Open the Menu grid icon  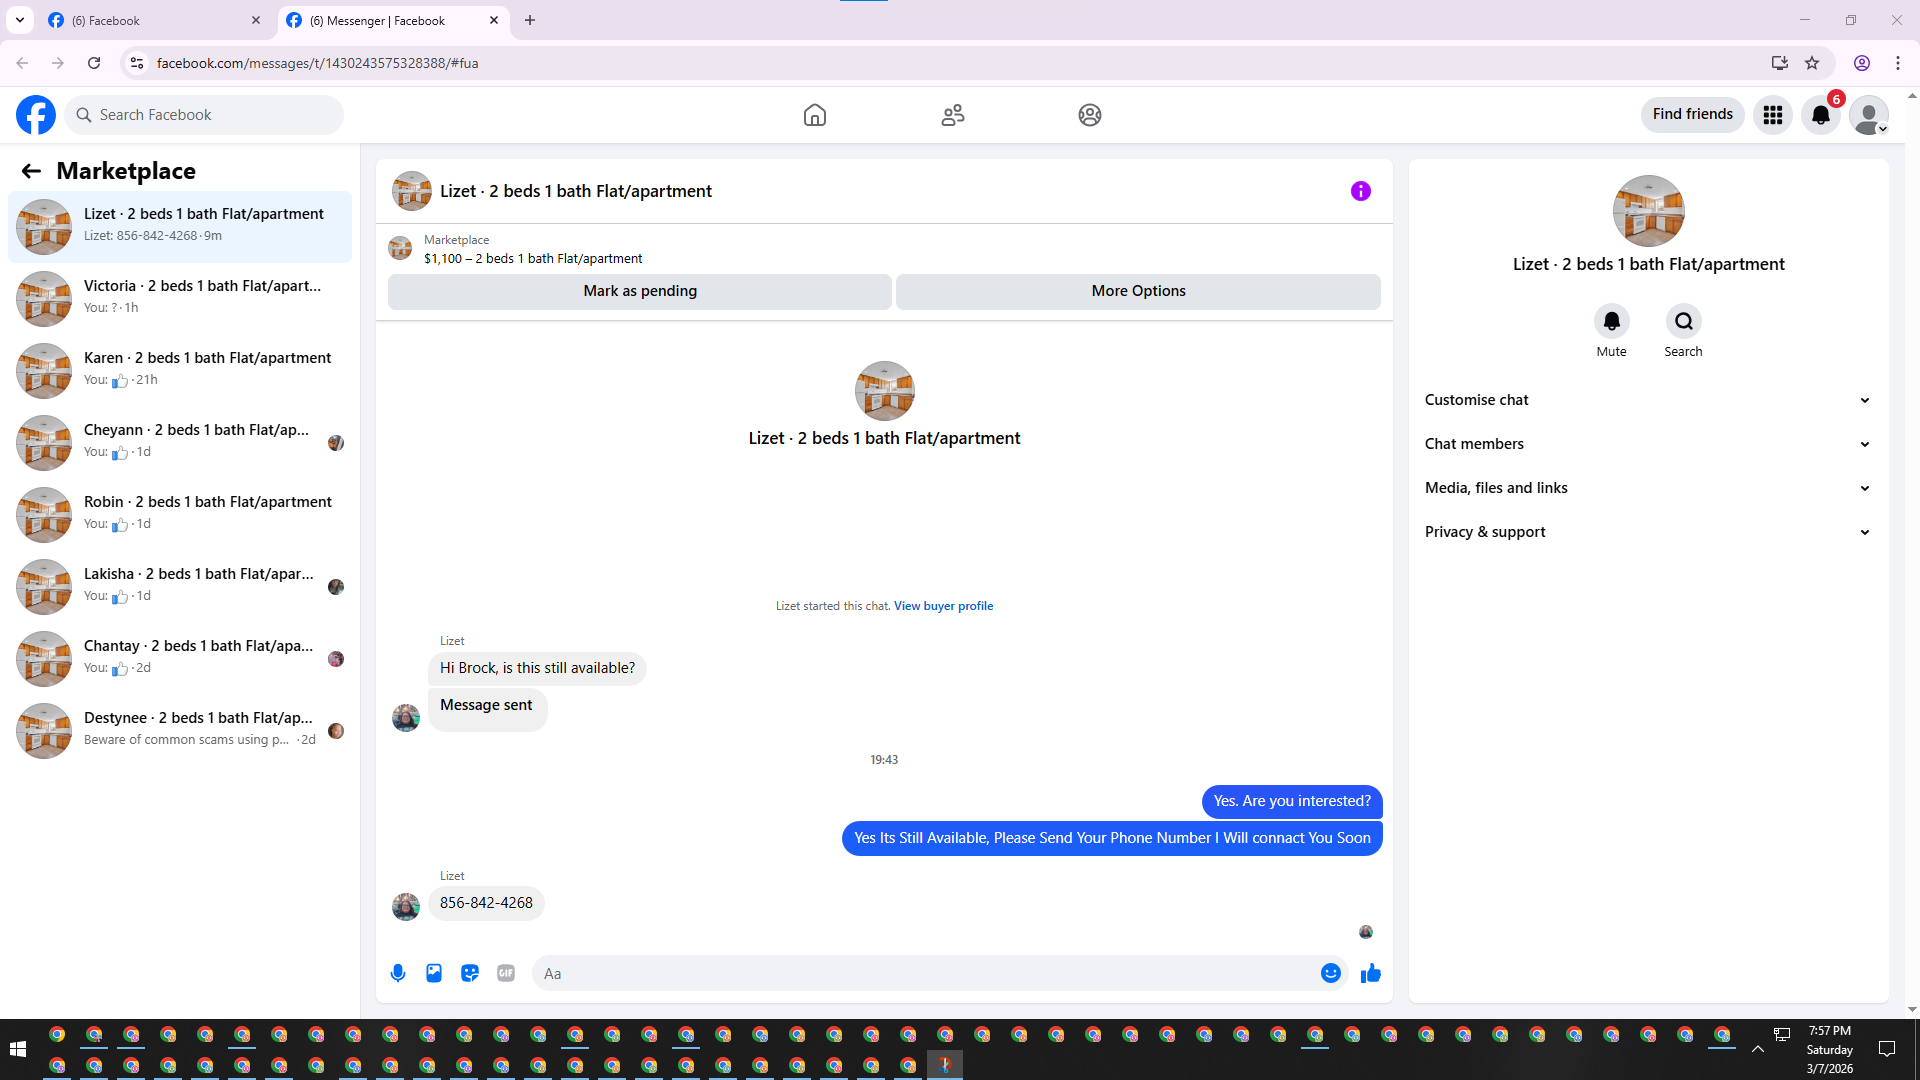(x=1773, y=115)
